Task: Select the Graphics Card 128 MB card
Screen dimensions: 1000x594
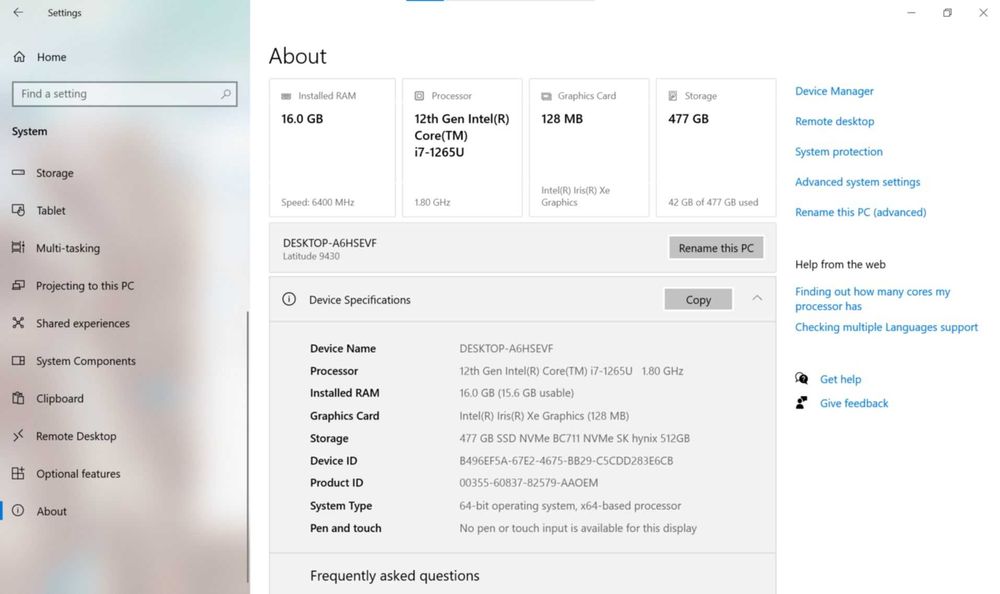Action: coord(589,148)
